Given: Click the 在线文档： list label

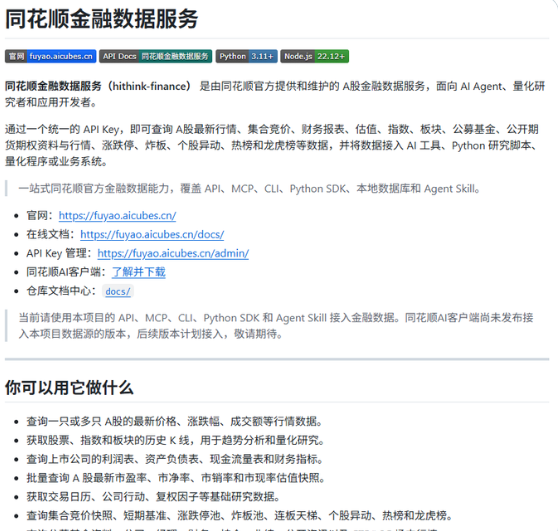Looking at the screenshot, I should 51,235.
